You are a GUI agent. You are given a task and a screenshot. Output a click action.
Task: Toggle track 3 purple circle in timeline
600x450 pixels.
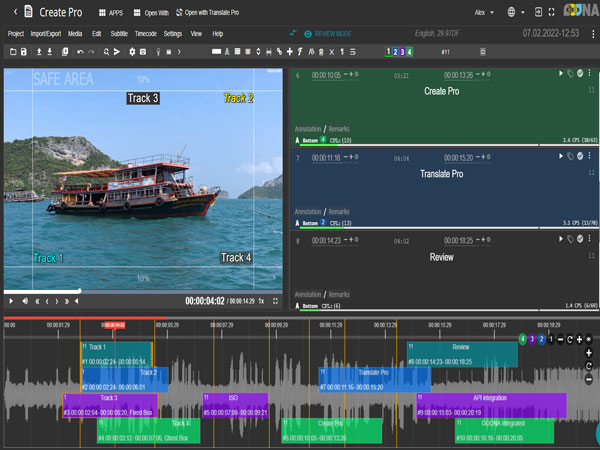tap(532, 339)
